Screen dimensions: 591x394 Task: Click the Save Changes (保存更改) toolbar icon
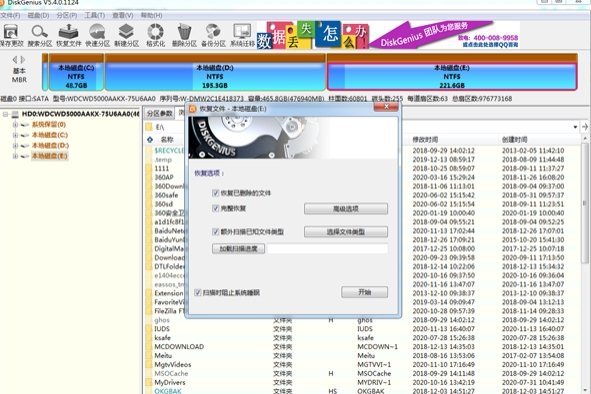[11, 35]
